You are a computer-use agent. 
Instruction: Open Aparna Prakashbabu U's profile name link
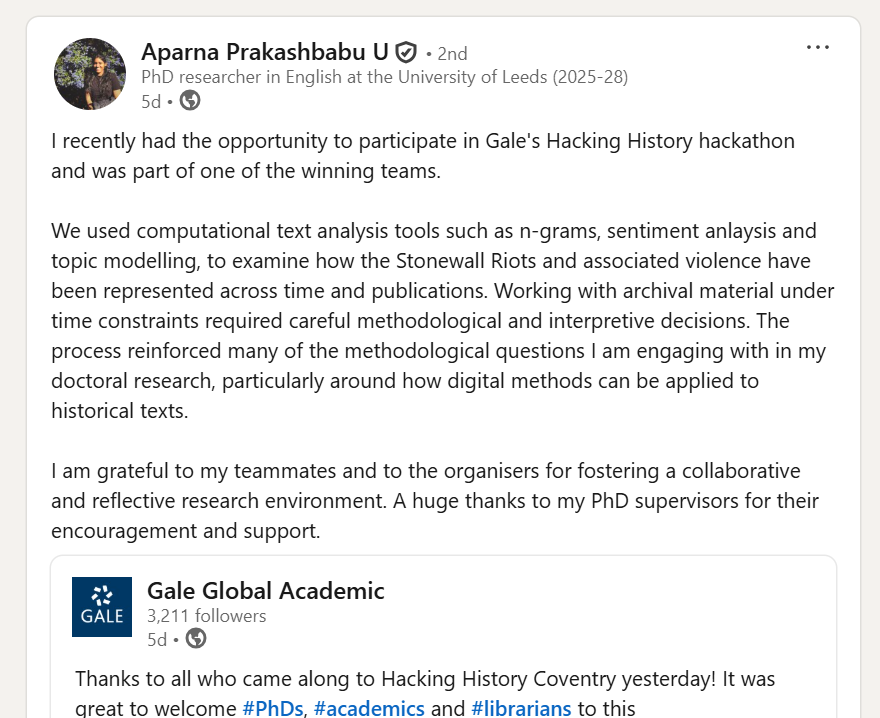(265, 51)
